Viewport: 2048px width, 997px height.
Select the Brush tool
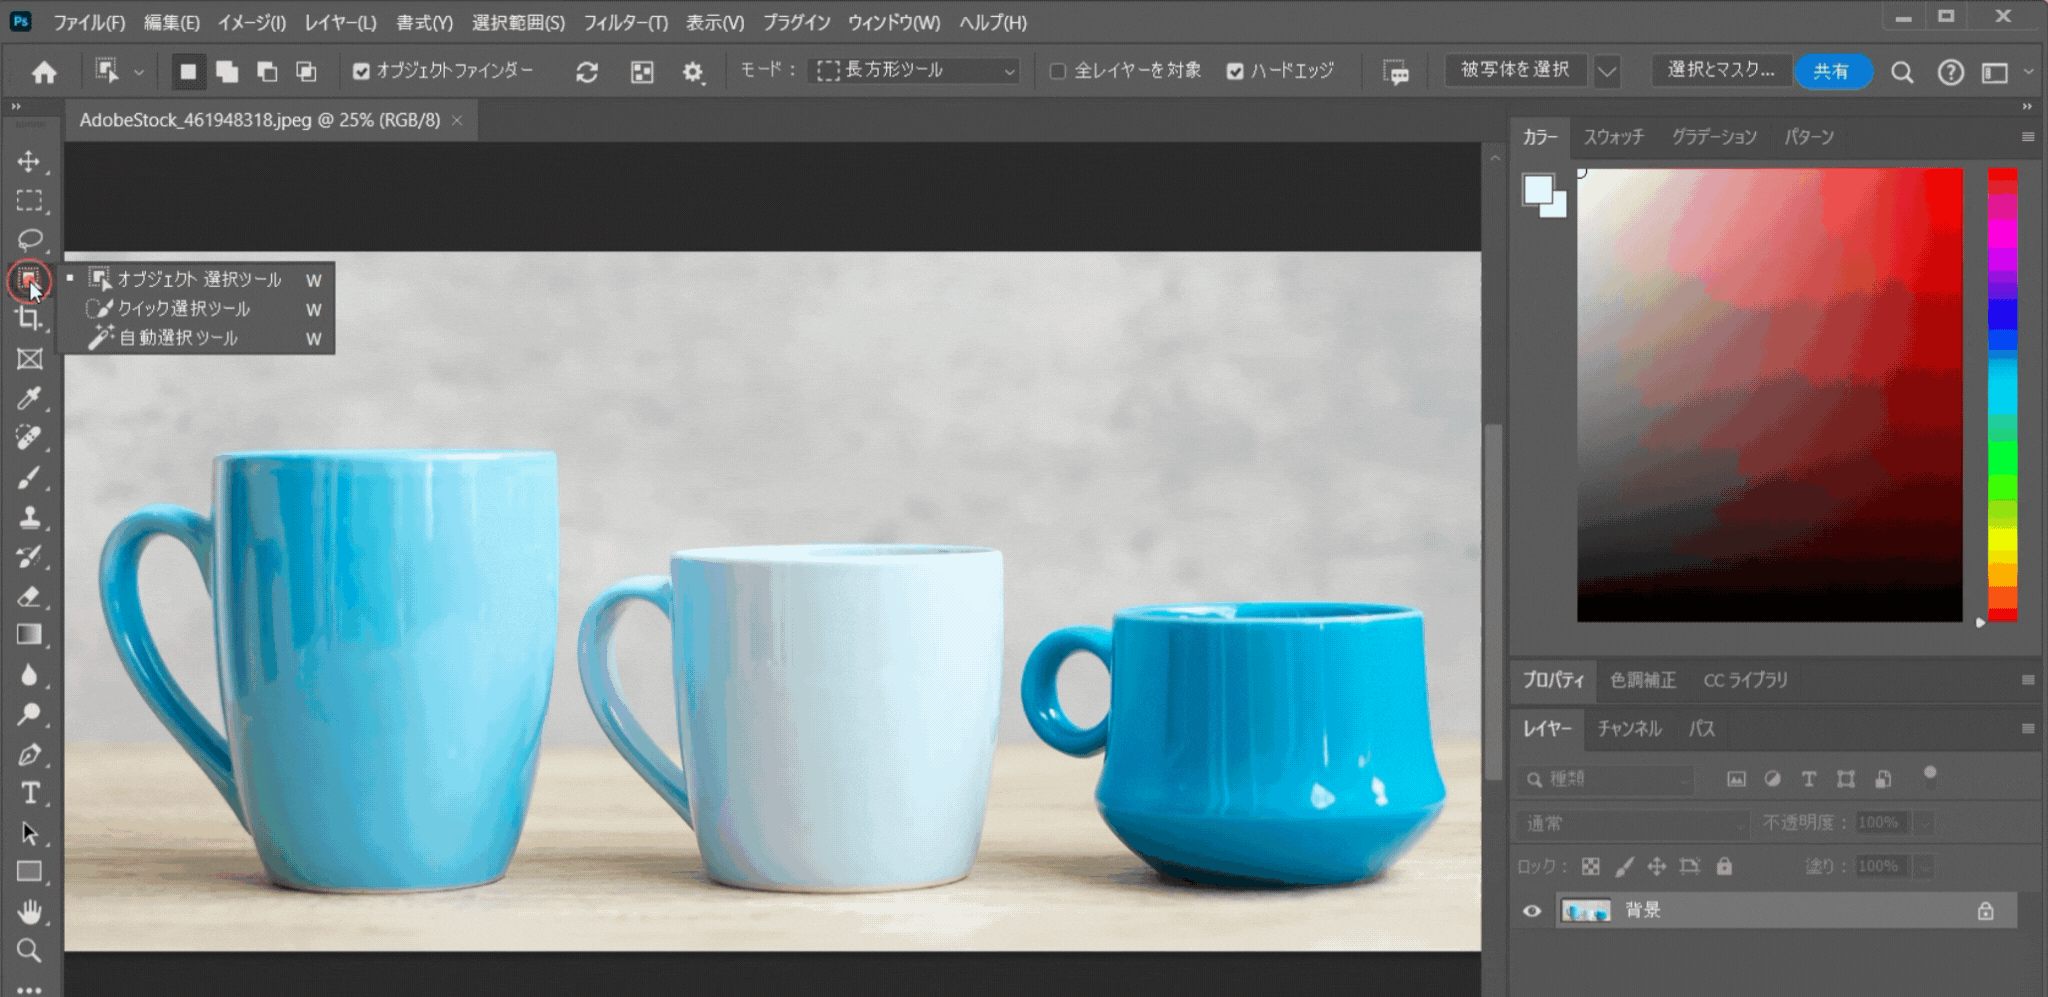[x=29, y=478]
